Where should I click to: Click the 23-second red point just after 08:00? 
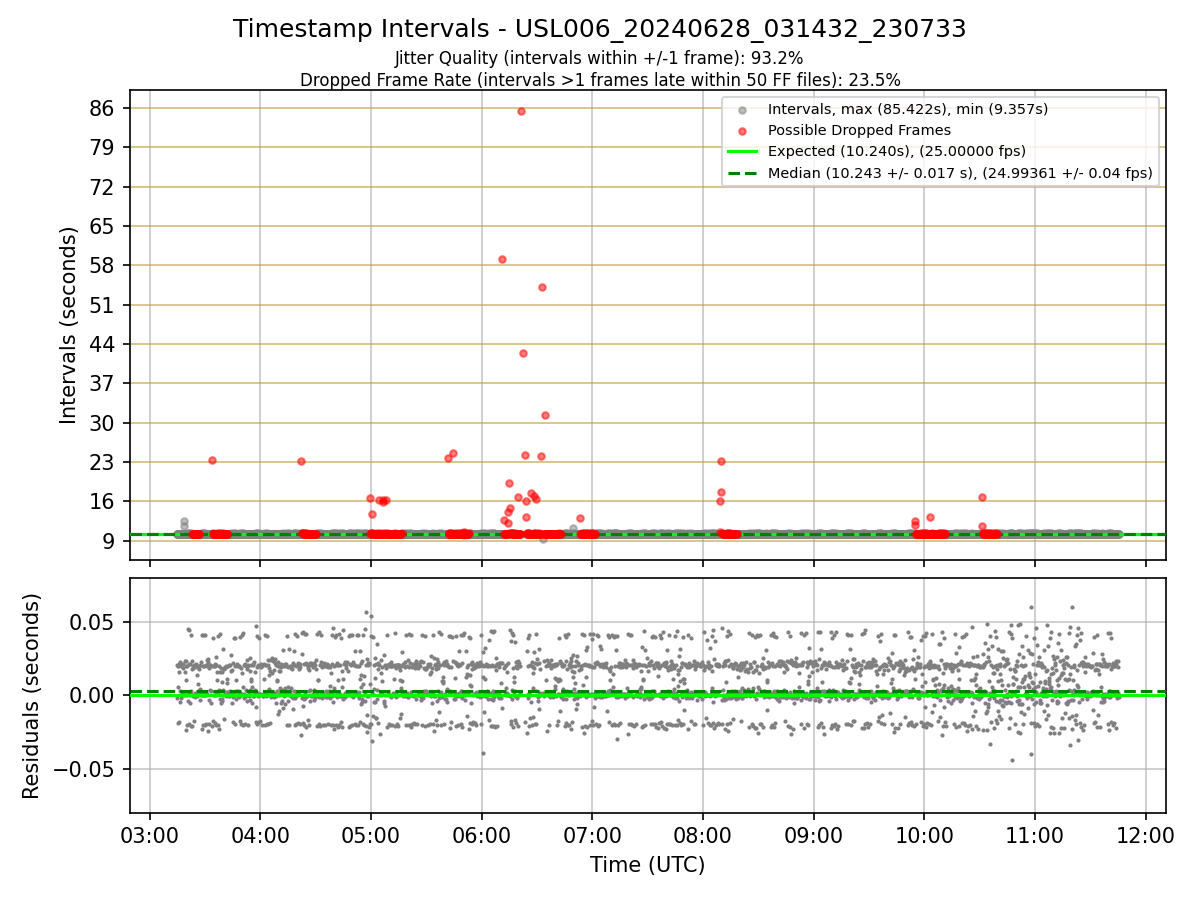tap(721, 461)
